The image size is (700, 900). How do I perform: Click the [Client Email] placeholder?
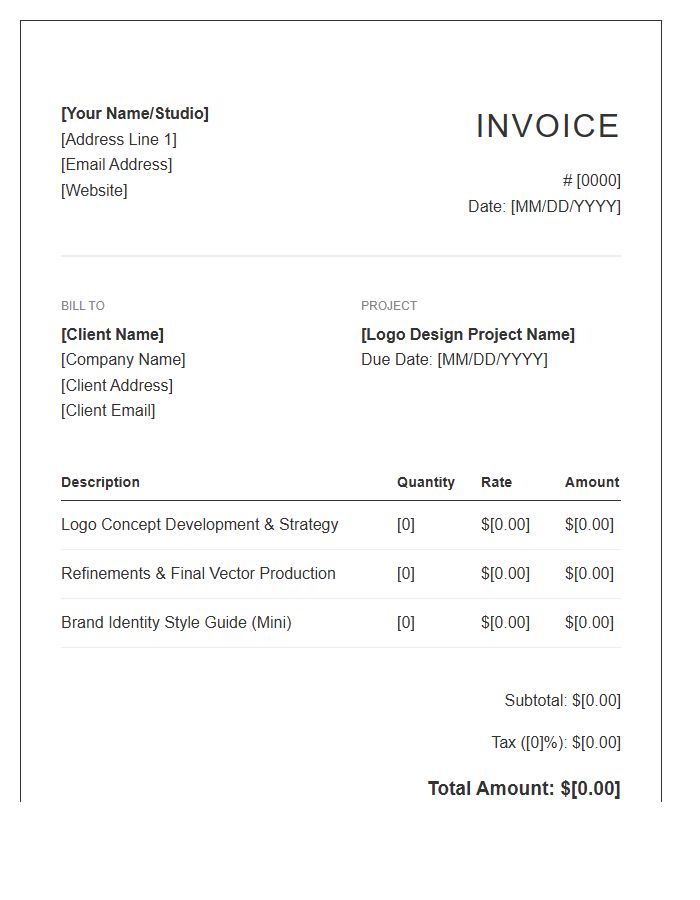108,410
